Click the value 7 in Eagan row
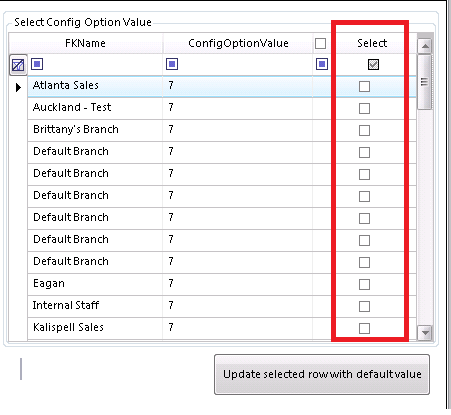This screenshot has height=415, width=451. point(171,283)
